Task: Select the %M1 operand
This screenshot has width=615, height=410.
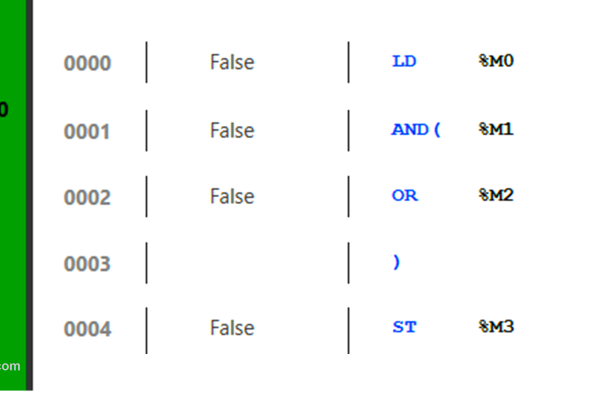Action: (496, 129)
